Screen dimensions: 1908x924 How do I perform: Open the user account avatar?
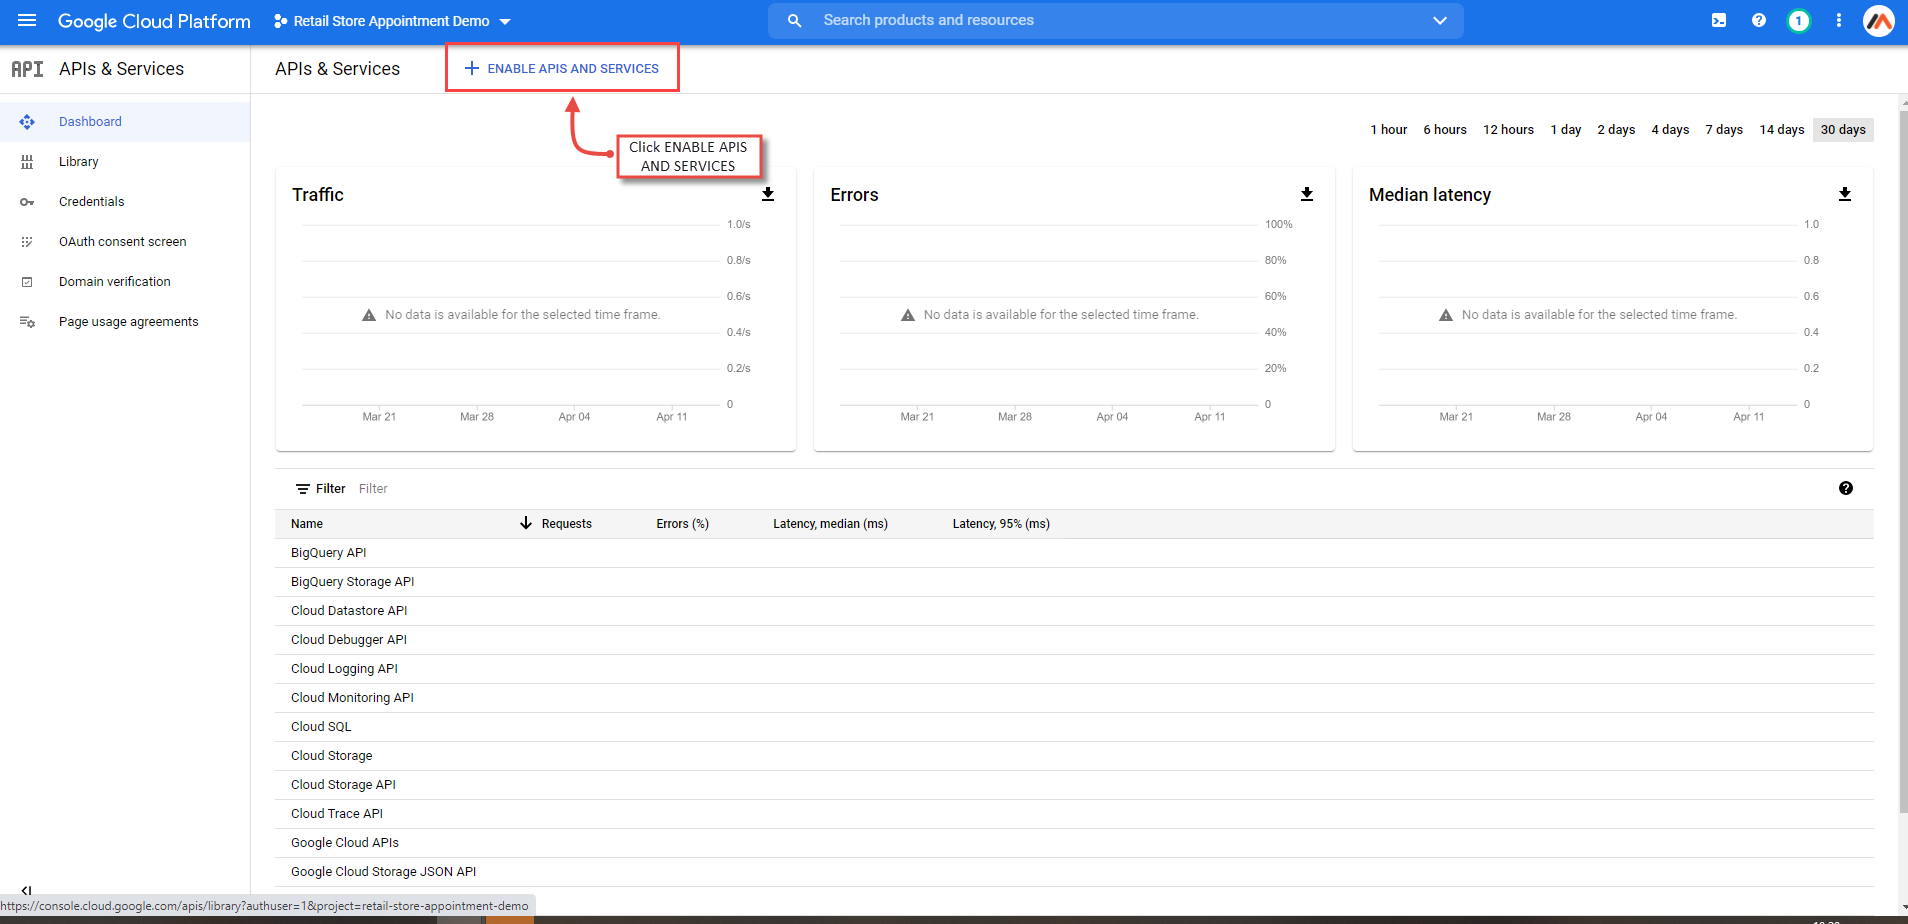point(1879,20)
